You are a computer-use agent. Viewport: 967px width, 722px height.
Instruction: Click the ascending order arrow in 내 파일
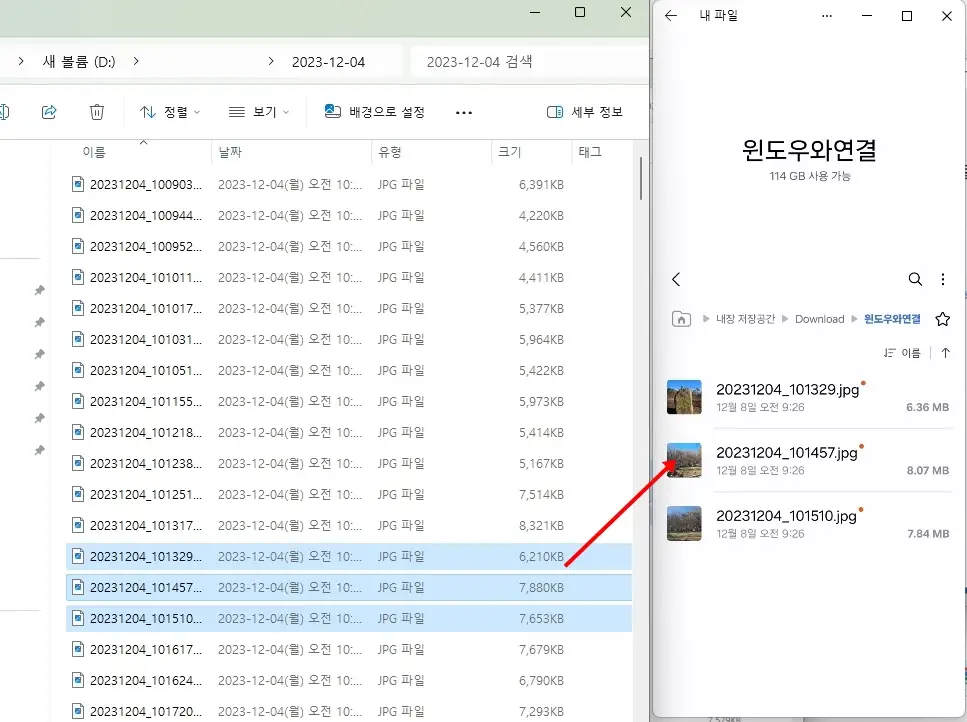pyautogui.click(x=946, y=352)
